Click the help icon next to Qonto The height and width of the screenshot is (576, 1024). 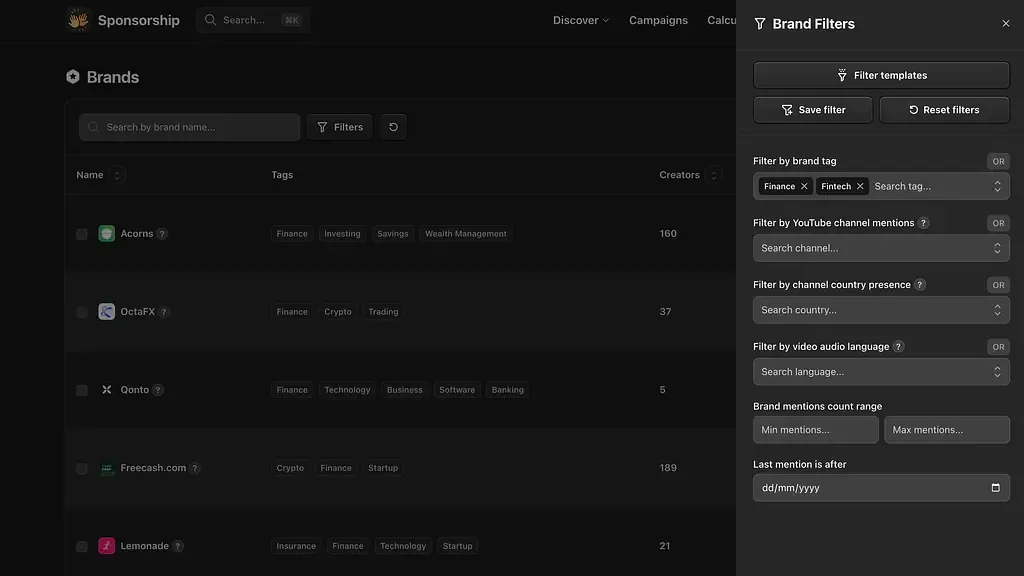[157, 390]
